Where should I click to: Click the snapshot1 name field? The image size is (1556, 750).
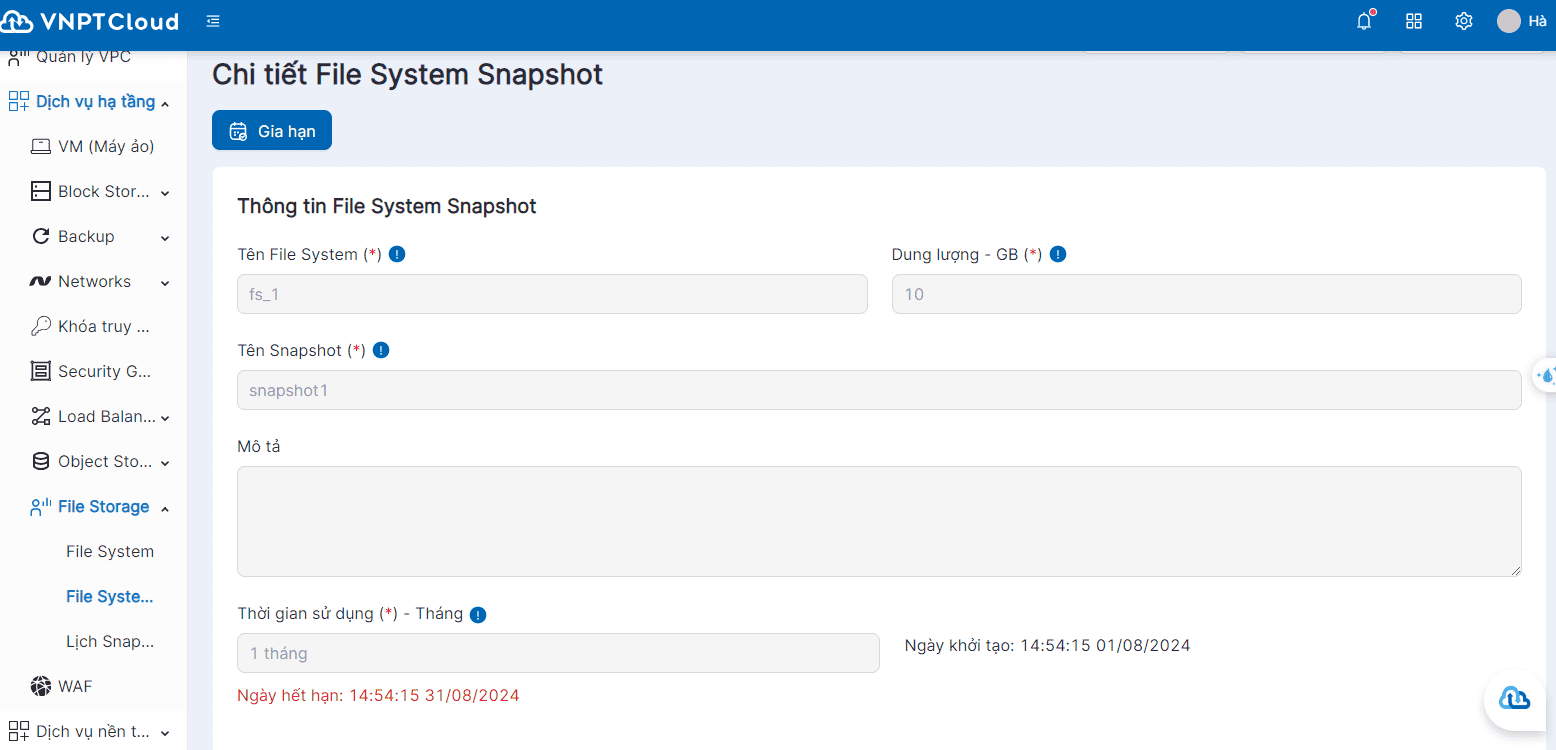point(879,390)
